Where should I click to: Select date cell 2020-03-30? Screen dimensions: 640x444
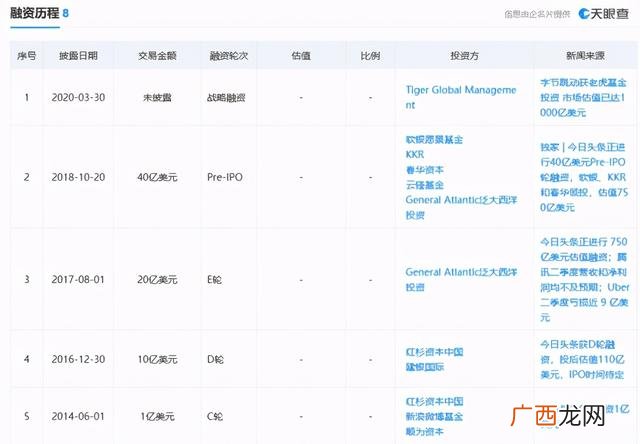click(78, 98)
